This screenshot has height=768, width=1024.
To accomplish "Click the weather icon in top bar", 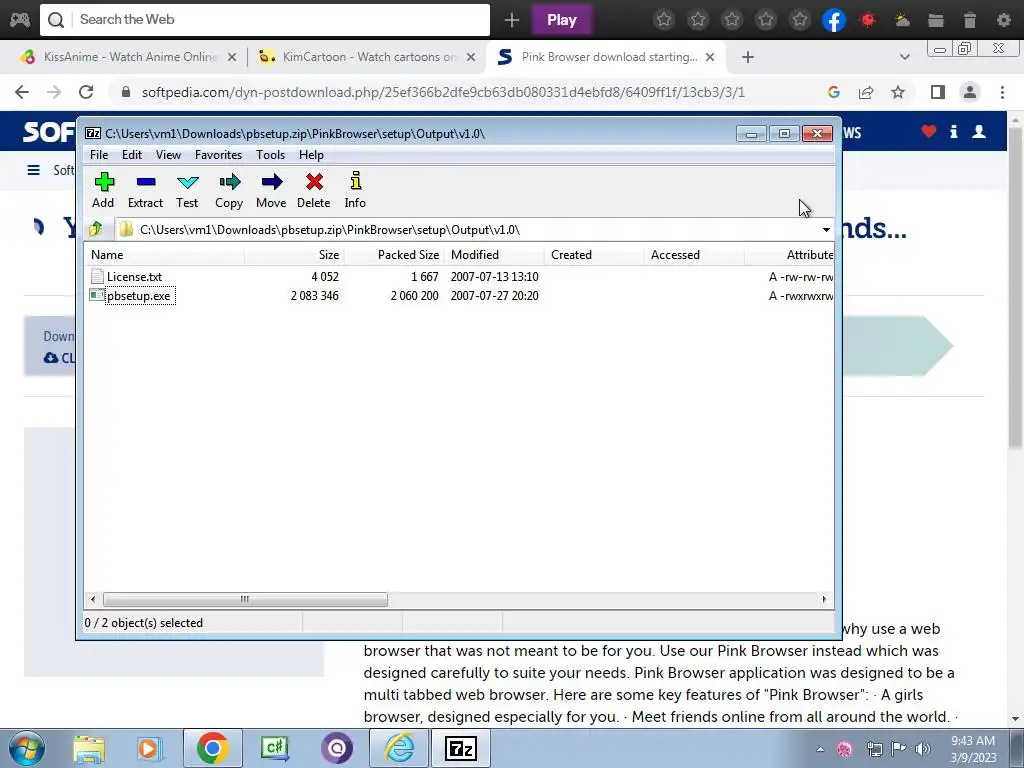I will pos(902,20).
